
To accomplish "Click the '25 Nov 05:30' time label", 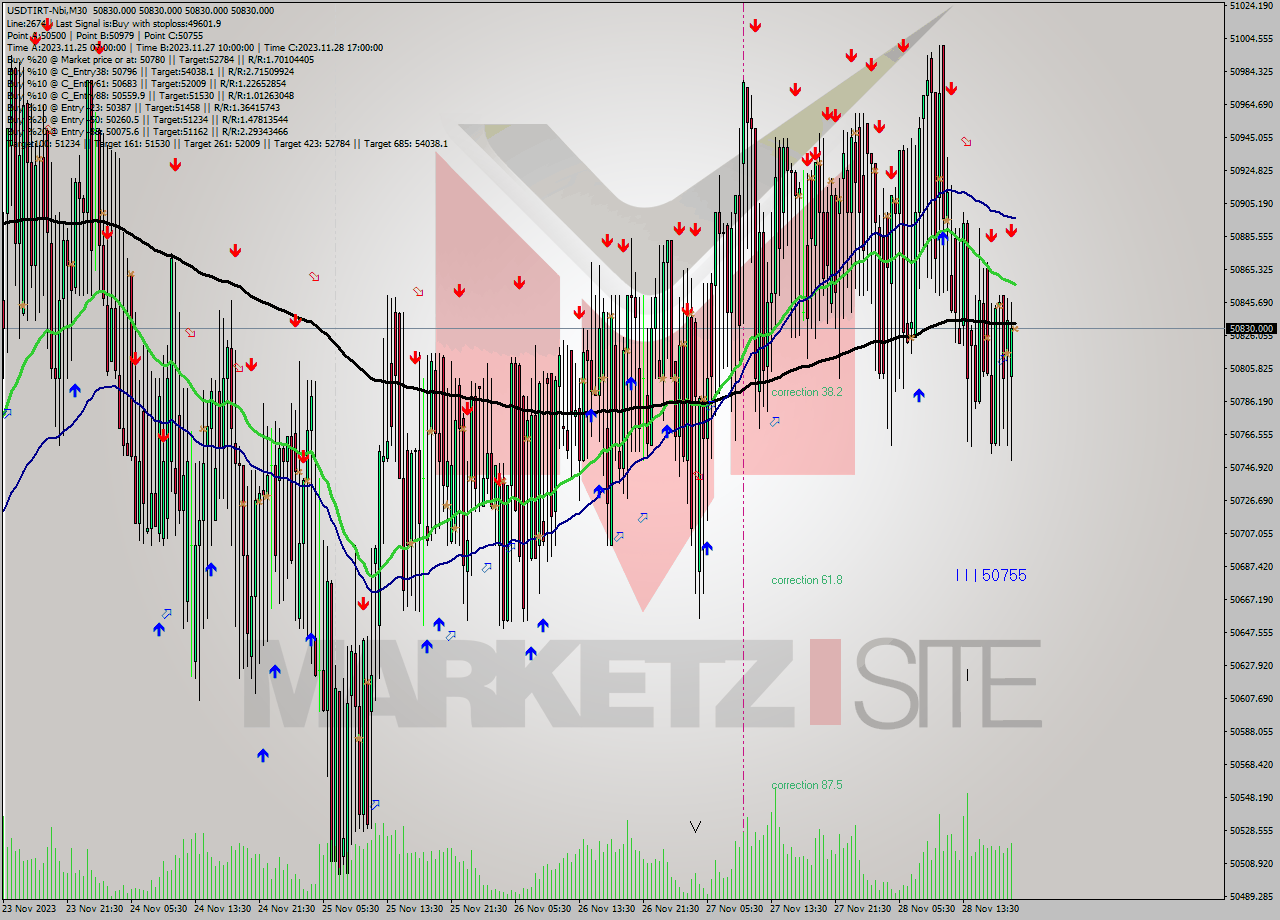I will pos(351,909).
